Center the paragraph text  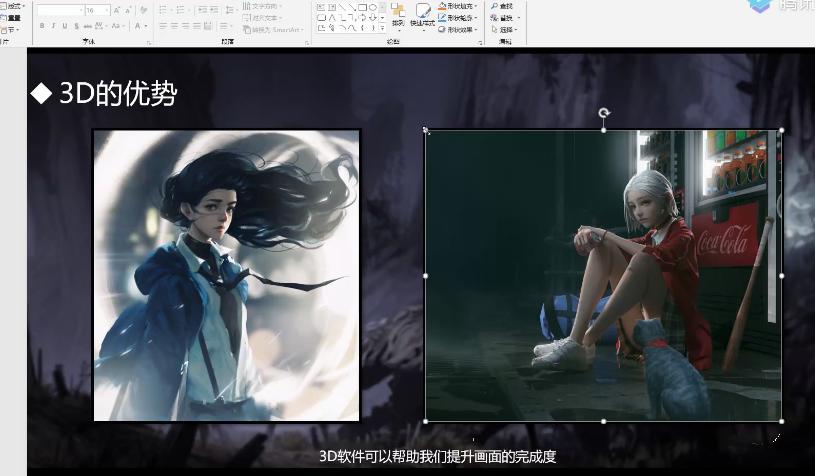coord(175,25)
